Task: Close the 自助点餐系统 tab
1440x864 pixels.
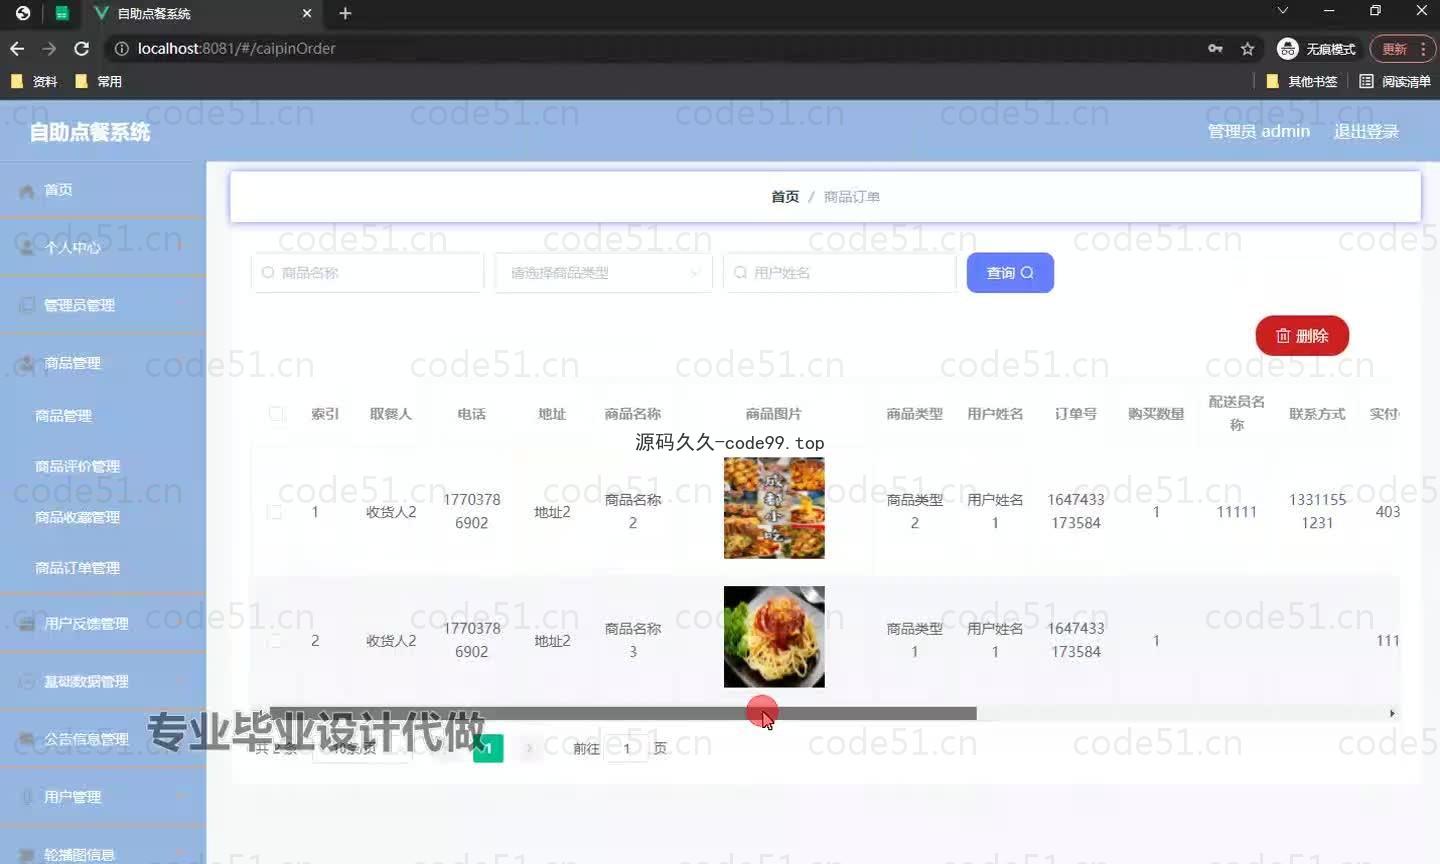Action: (x=307, y=13)
